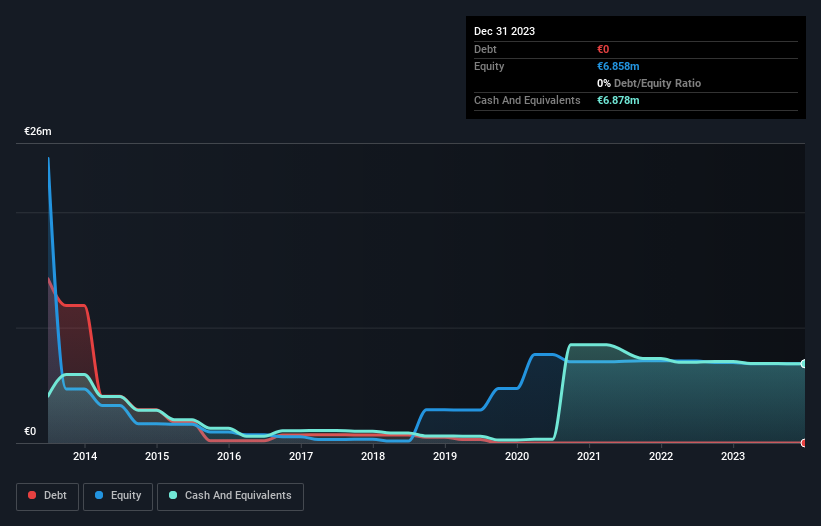Click the 2014 x-axis label
This screenshot has width=821, height=526.
click(x=85, y=456)
